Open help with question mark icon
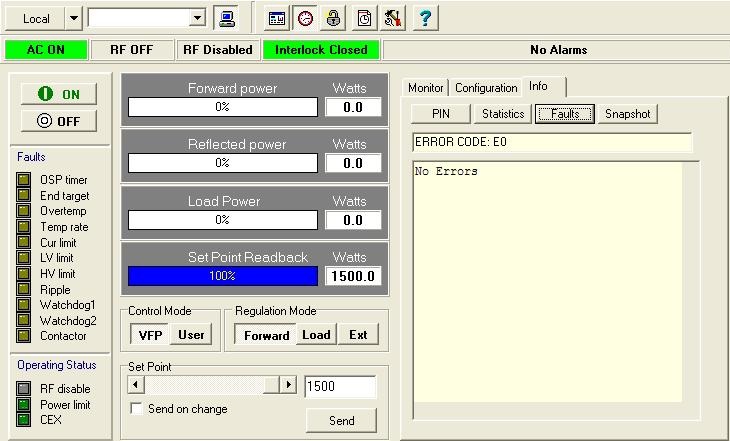The width and height of the screenshot is (730, 441). pos(423,18)
